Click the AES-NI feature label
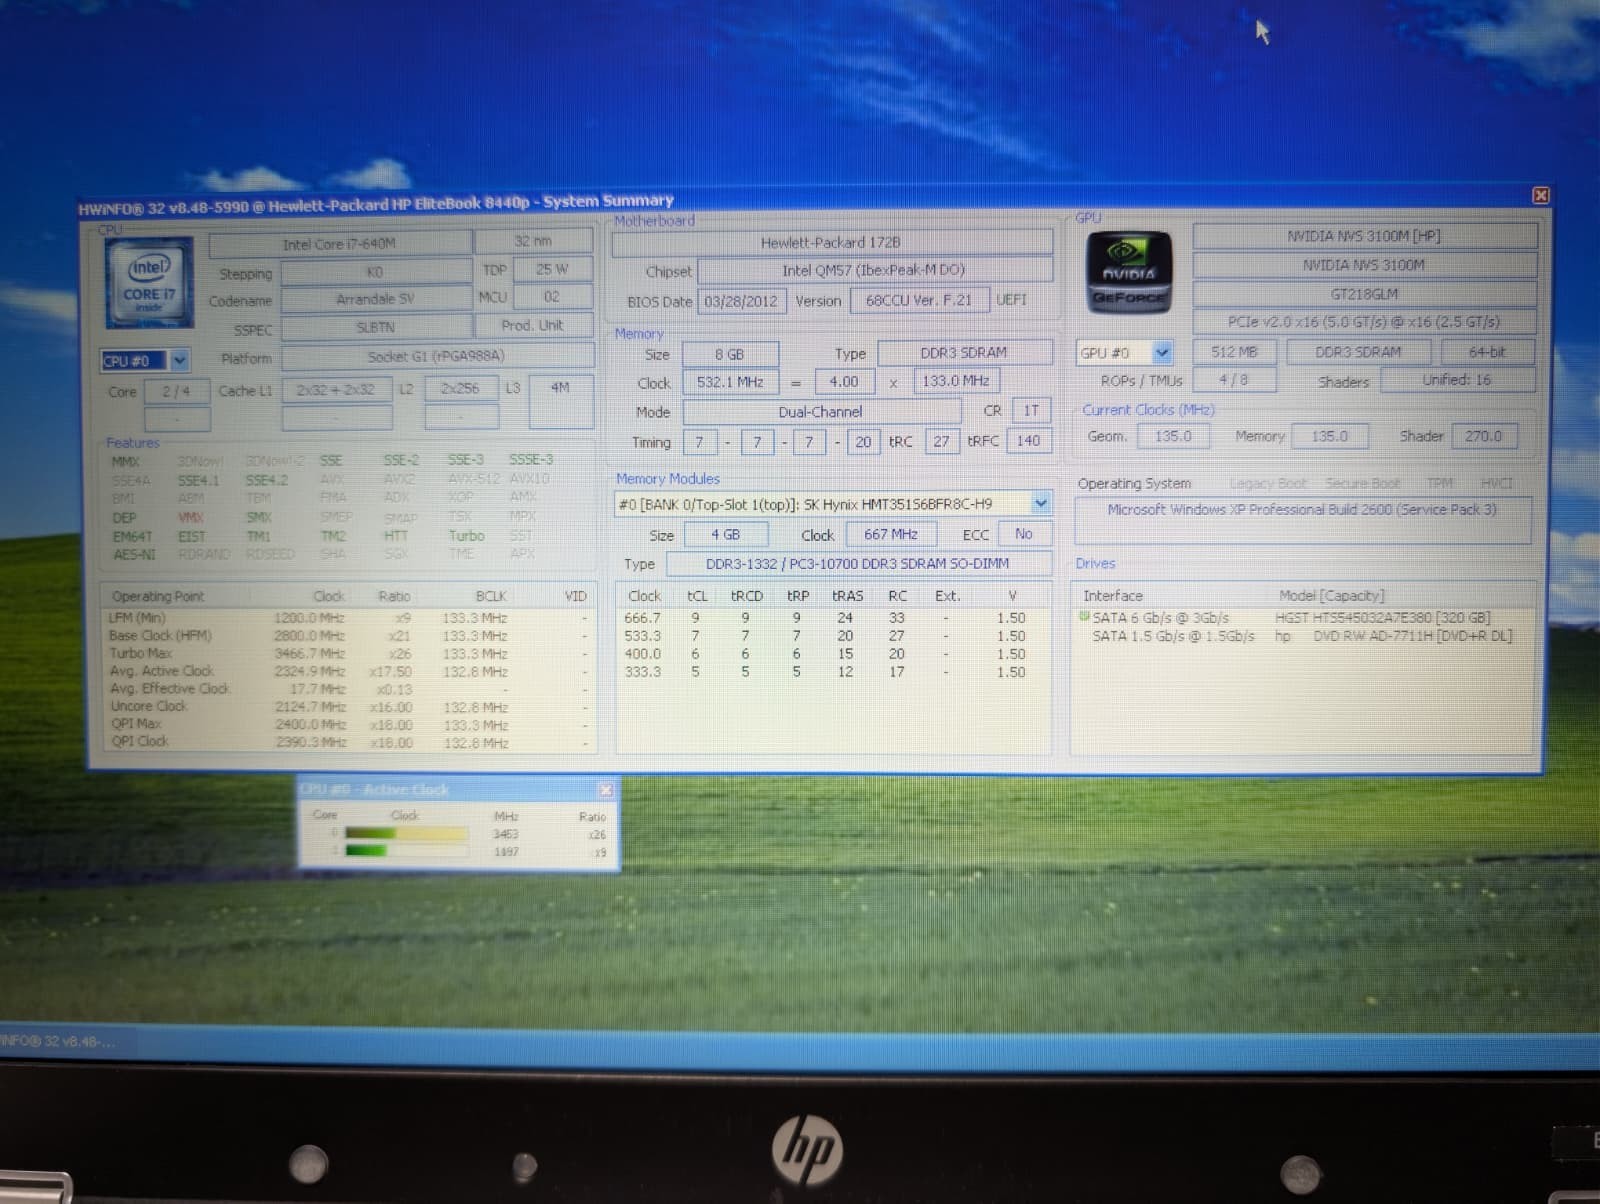Image resolution: width=1600 pixels, height=1204 pixels. tap(134, 554)
